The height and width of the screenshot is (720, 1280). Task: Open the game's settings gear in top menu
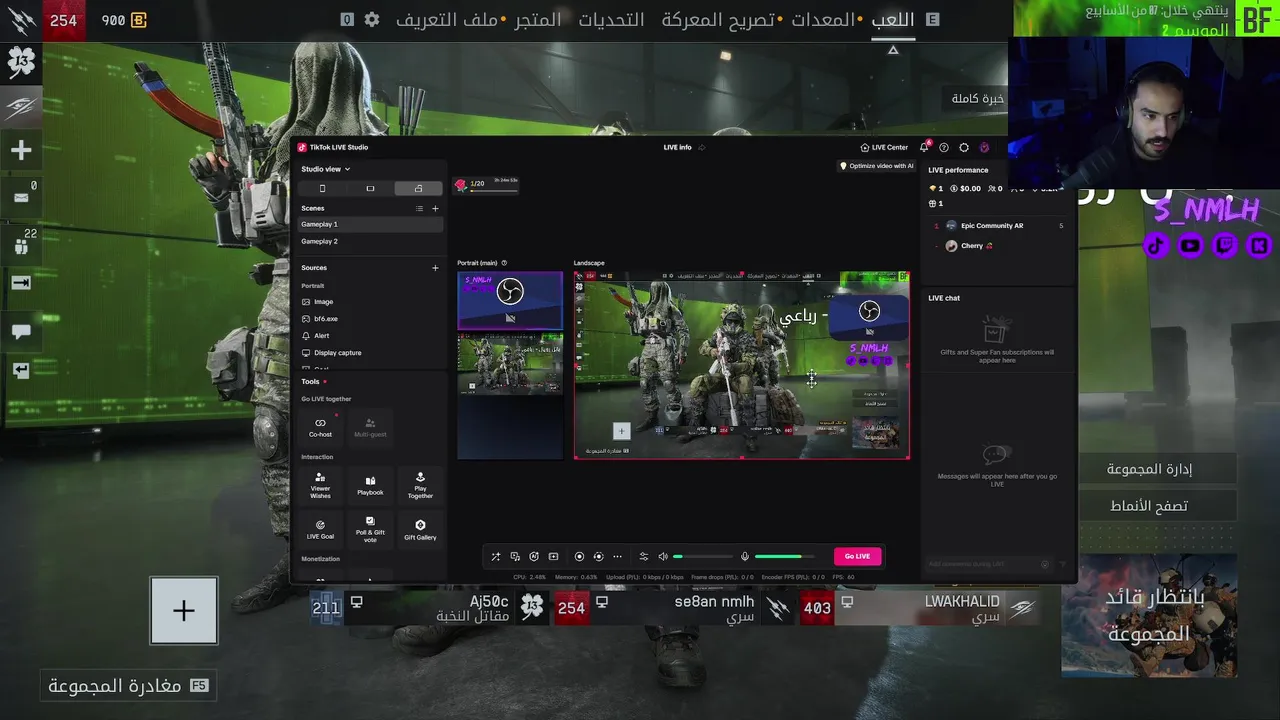pyautogui.click(x=372, y=19)
